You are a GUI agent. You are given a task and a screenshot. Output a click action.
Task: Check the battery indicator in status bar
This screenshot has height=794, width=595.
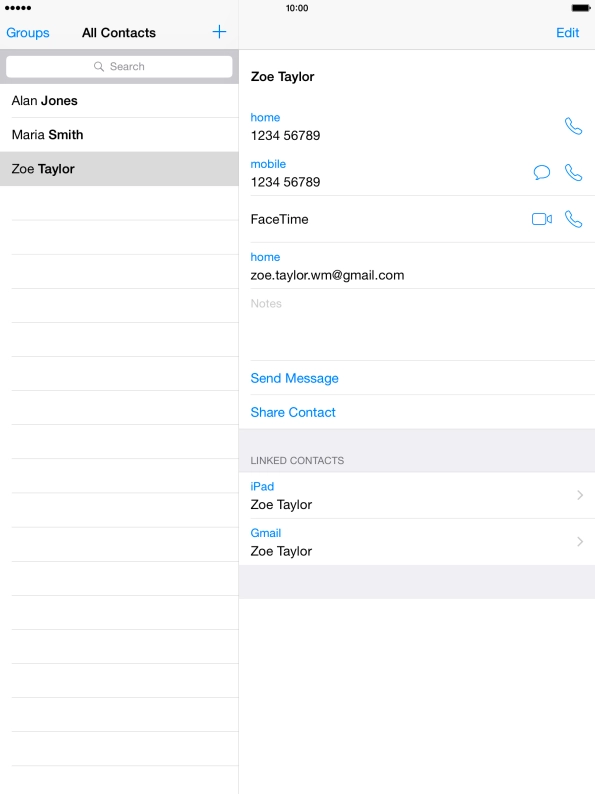tap(581, 8)
